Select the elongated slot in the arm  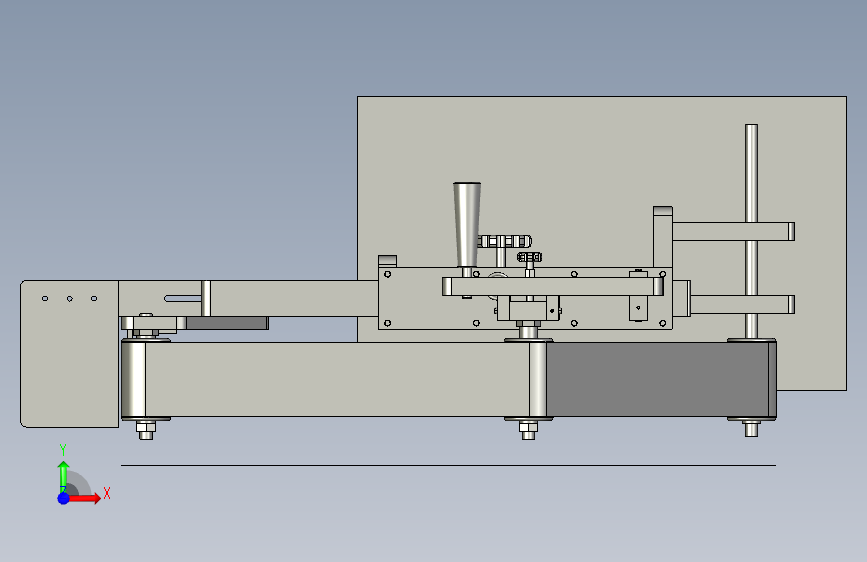pos(182,299)
